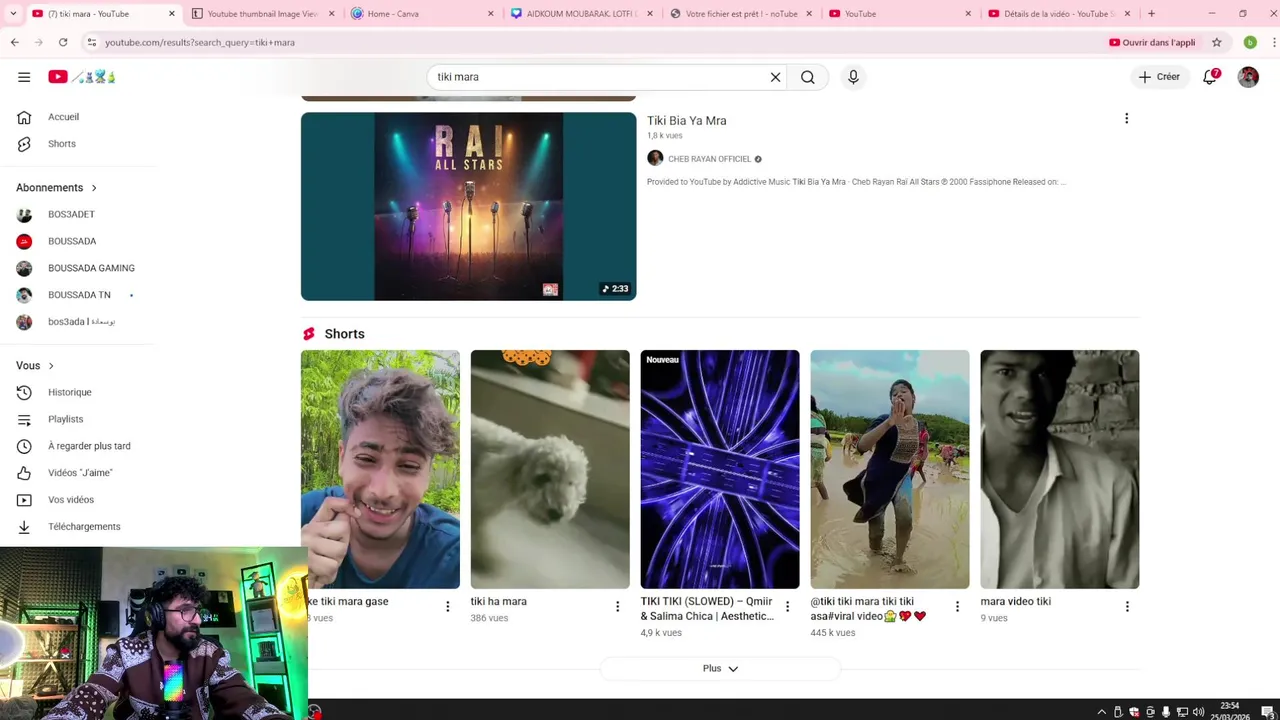
Task: Click the Créer button
Action: pos(1159,77)
